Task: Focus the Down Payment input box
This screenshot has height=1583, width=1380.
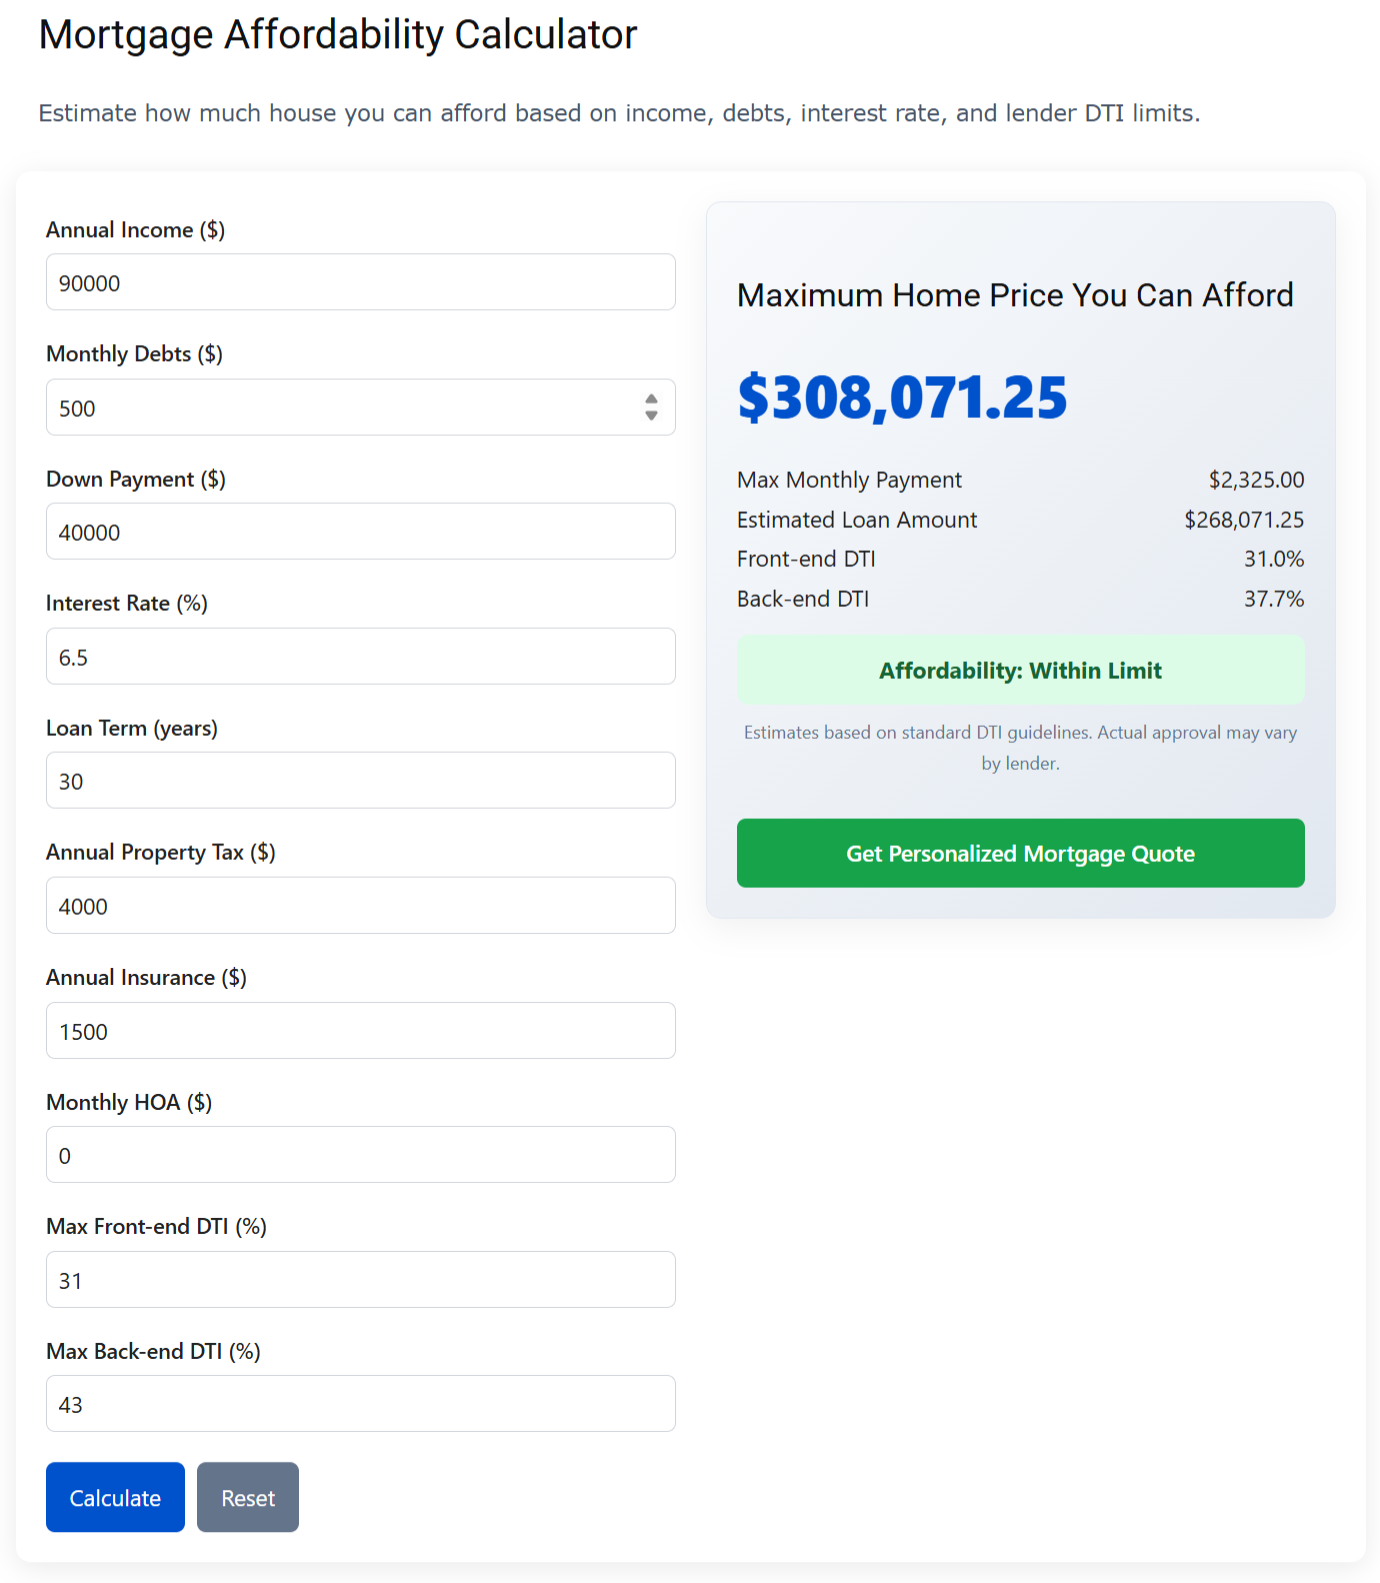Action: [x=360, y=531]
